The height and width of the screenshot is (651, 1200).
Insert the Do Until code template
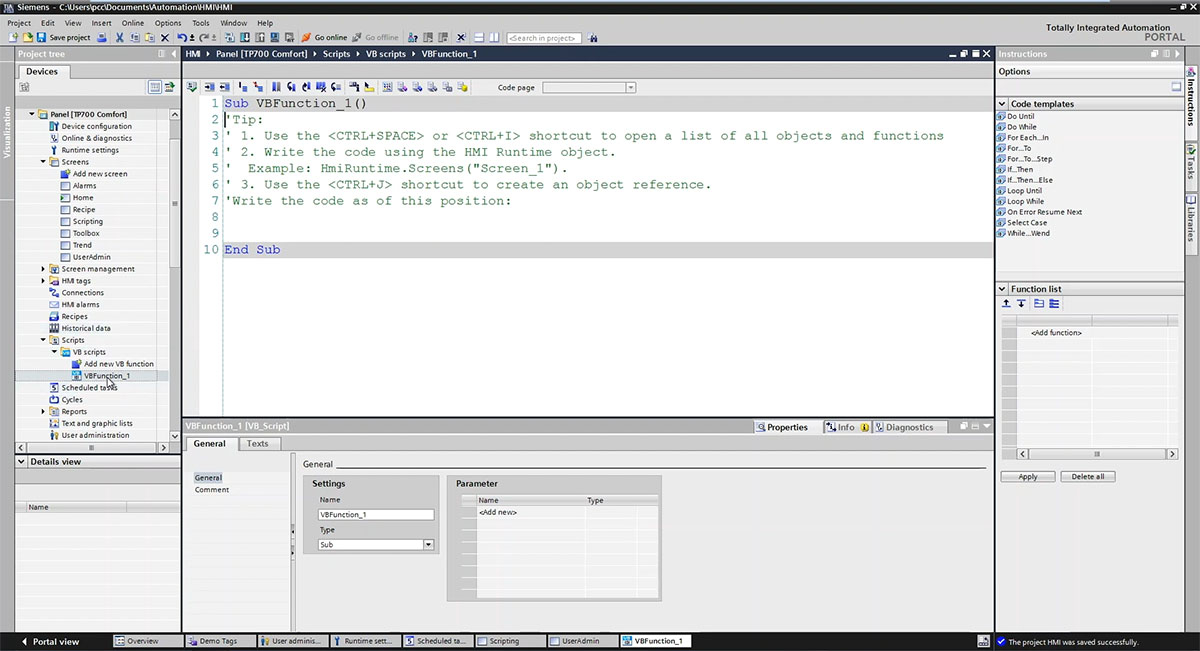1016,116
